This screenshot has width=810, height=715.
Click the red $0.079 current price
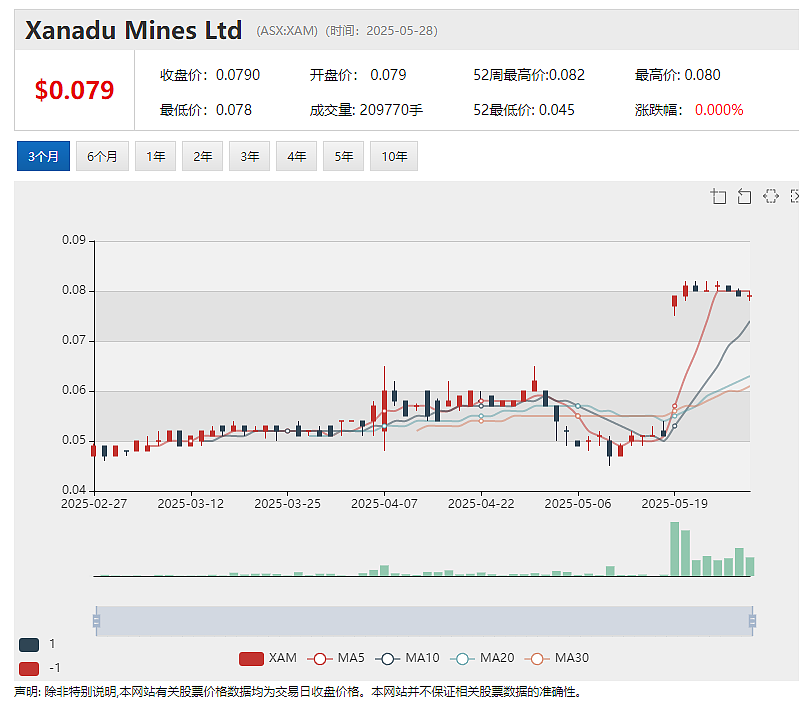pyautogui.click(x=74, y=90)
